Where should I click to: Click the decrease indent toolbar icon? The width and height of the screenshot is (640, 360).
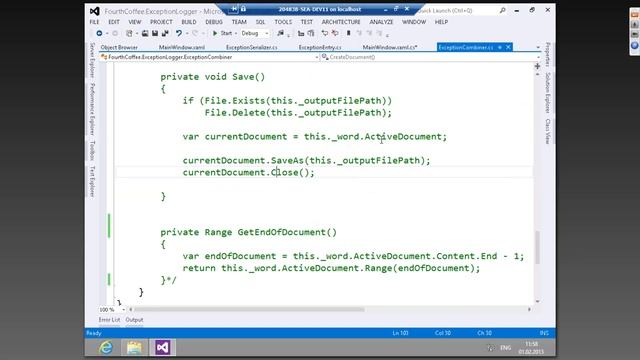pyautogui.click(x=301, y=33)
